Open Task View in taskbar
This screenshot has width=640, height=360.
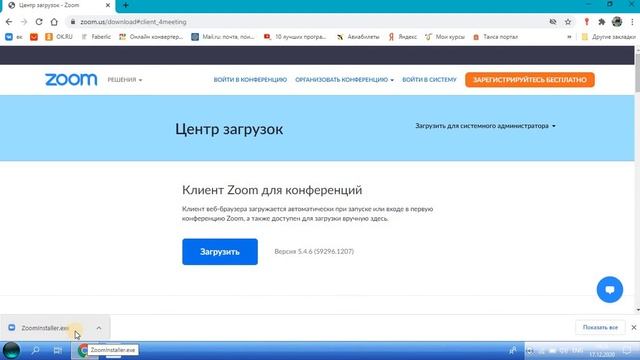(58, 350)
